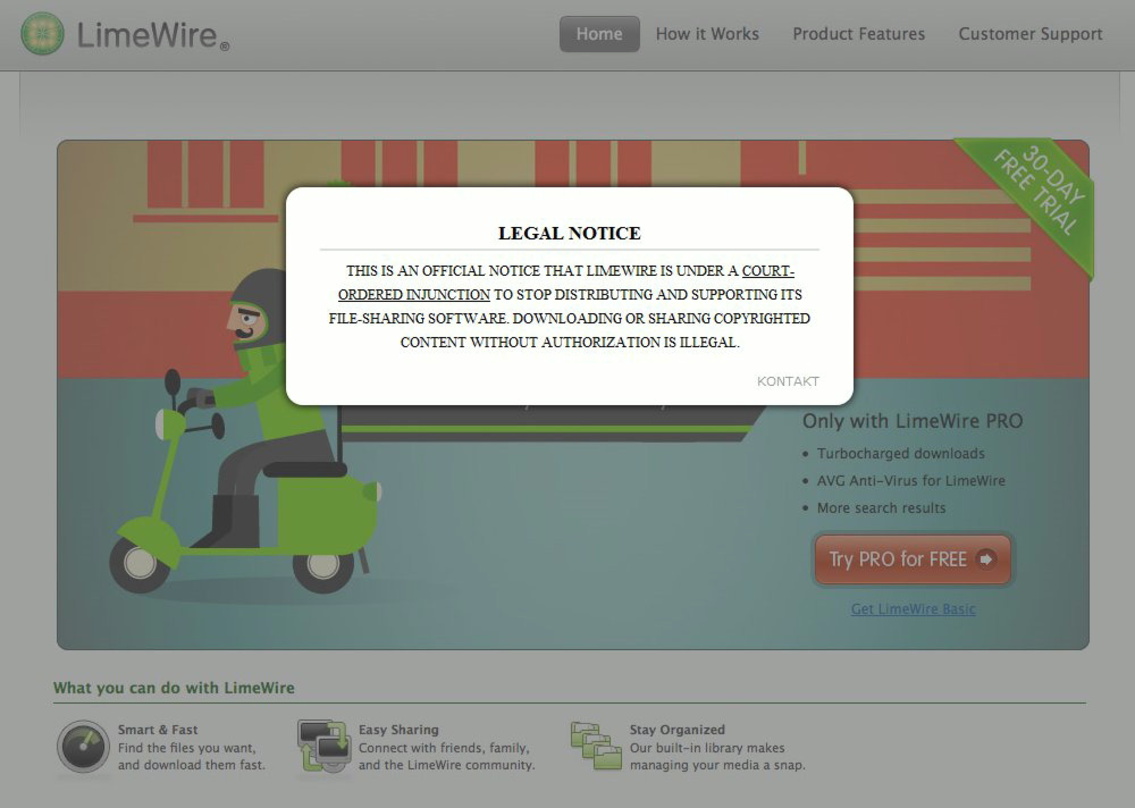The width and height of the screenshot is (1135, 808).
Task: Click the LimeWire lime logo icon
Action: click(42, 33)
